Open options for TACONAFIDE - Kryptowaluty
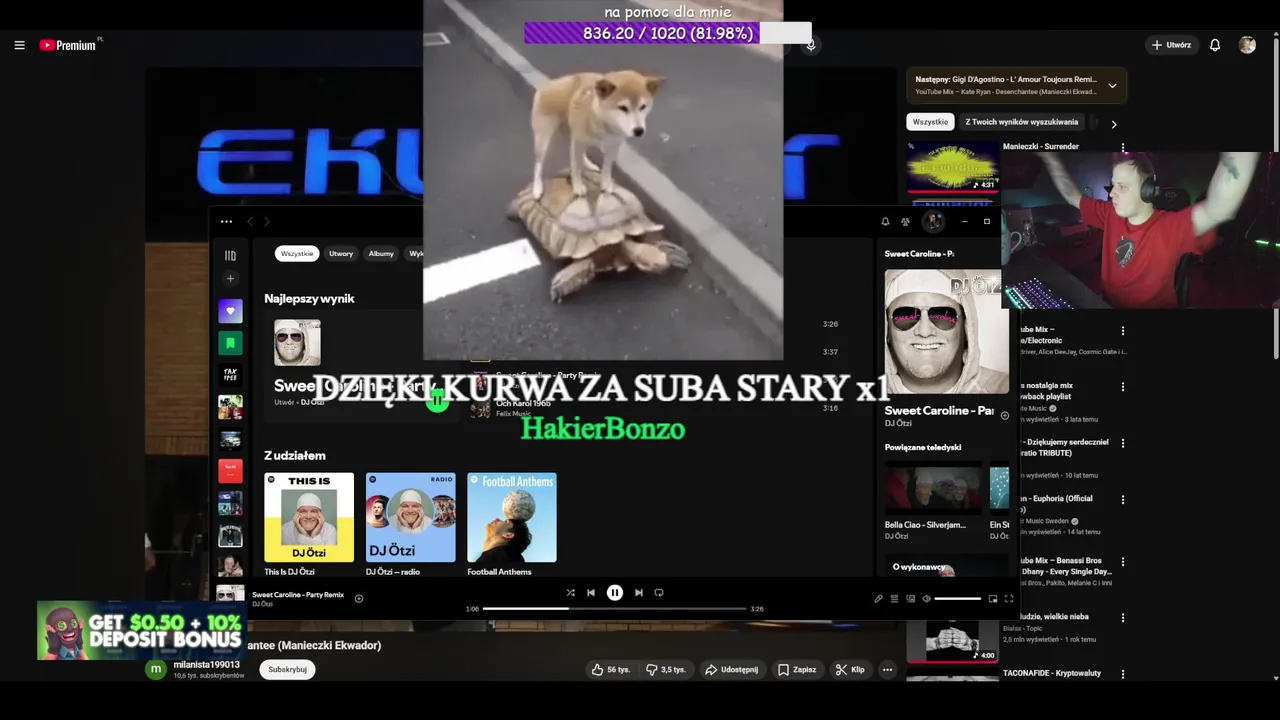Image resolution: width=1280 pixels, height=720 pixels. tap(1123, 674)
